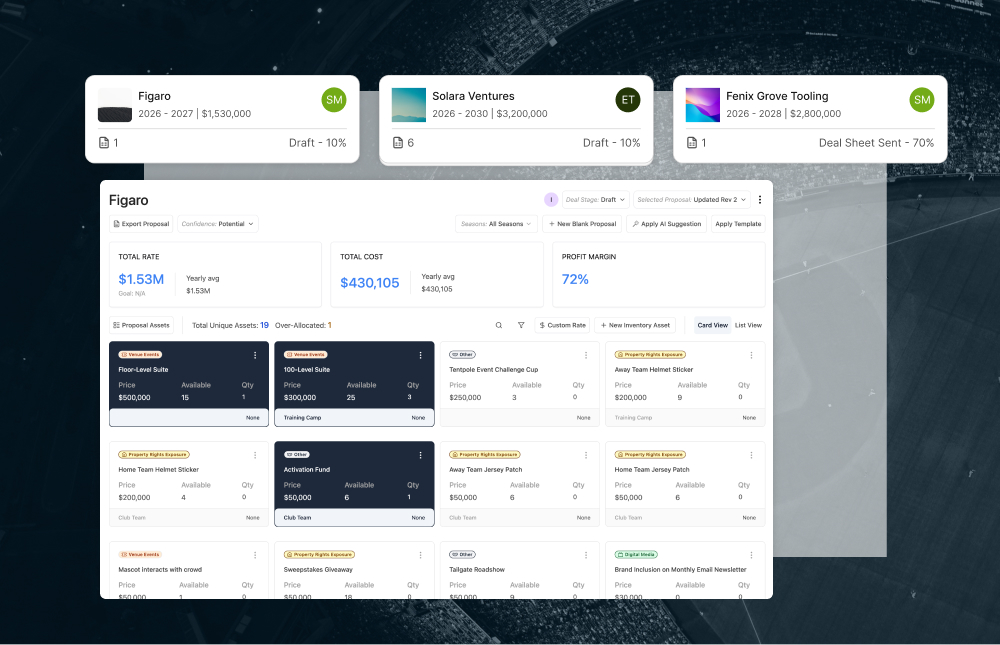The width and height of the screenshot is (1000, 645).
Task: Click the SM avatar on the Figaro deal card
Action: [333, 100]
